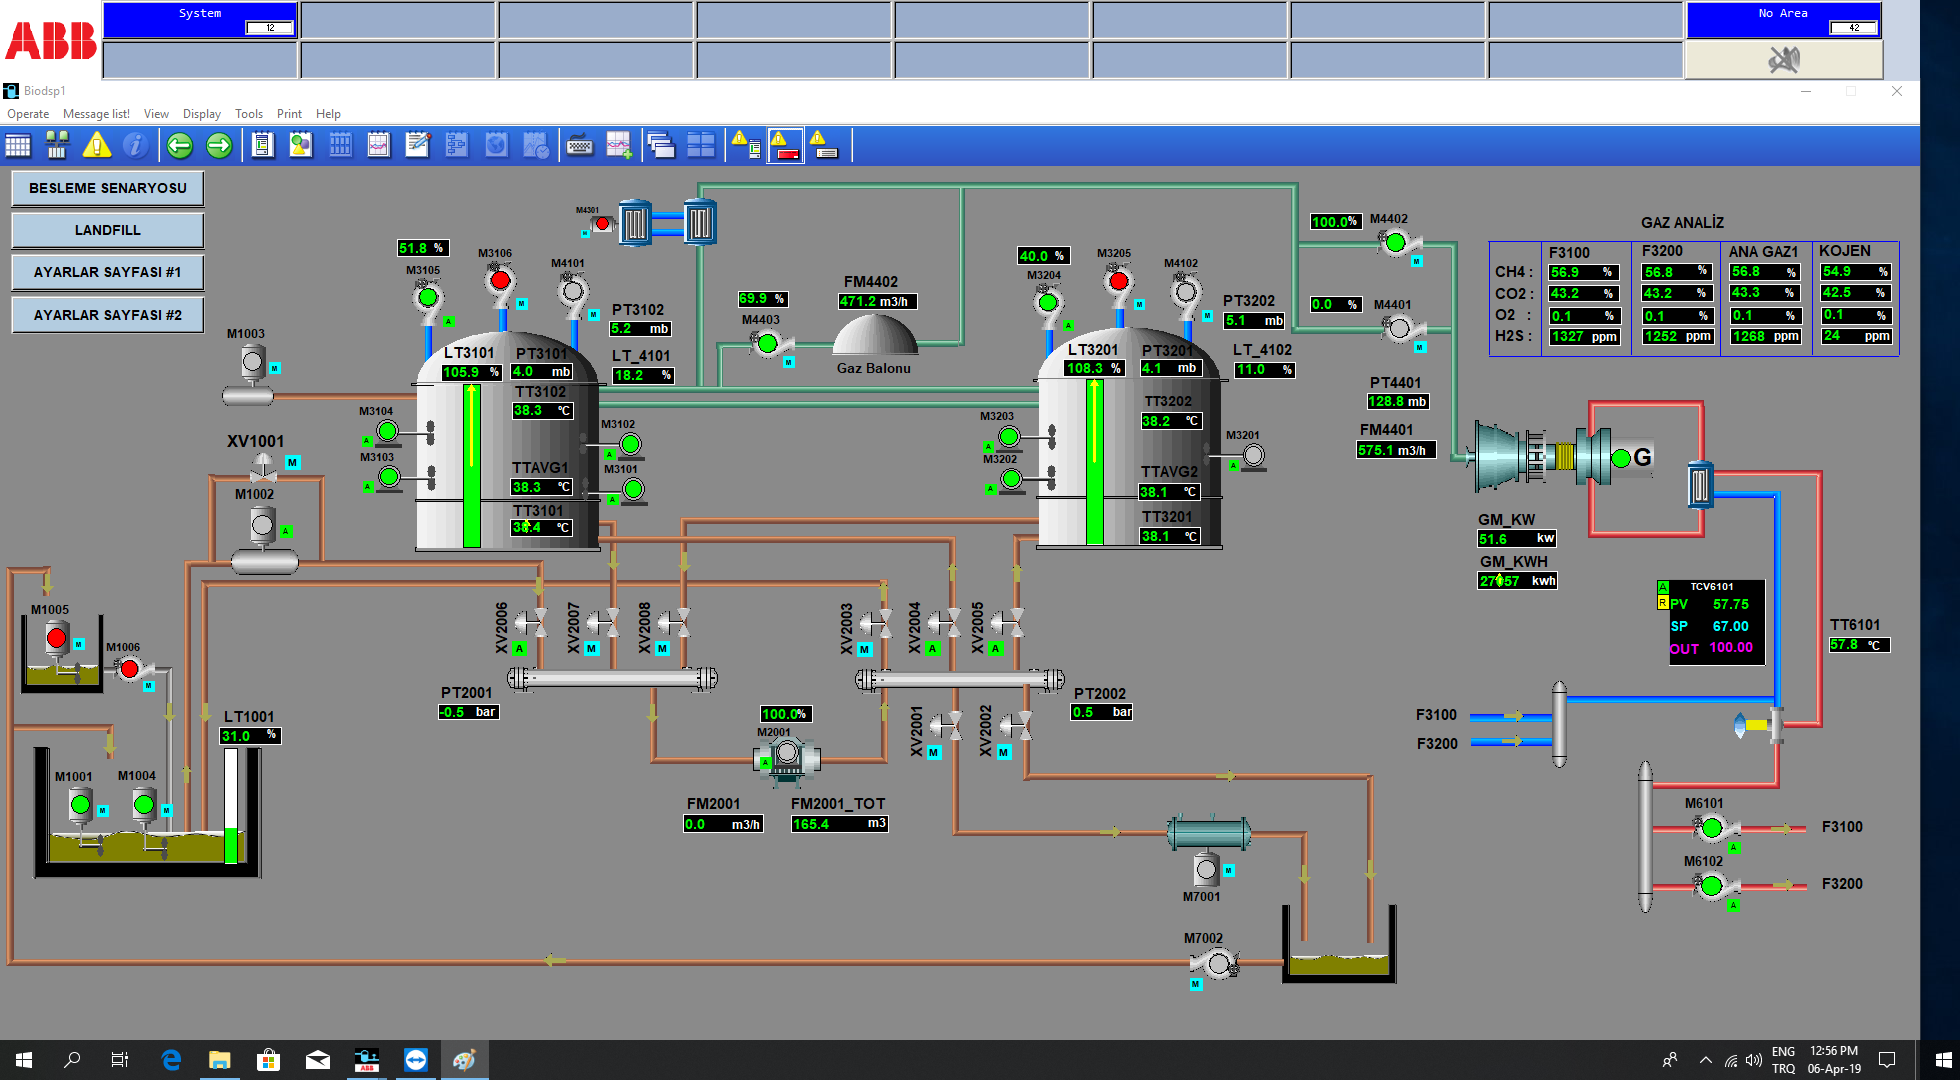Open the Operate menu
The width and height of the screenshot is (1960, 1080).
click(x=28, y=114)
